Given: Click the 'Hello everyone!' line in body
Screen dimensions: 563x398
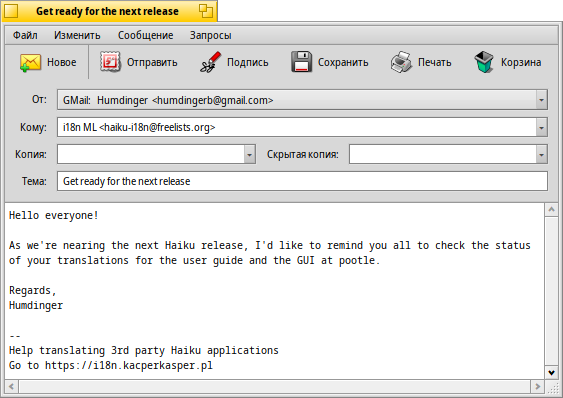Looking at the screenshot, I should [x=54, y=216].
